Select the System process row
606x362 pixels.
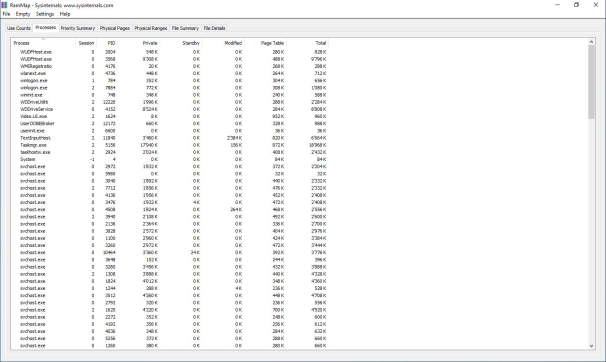[x=170, y=159]
